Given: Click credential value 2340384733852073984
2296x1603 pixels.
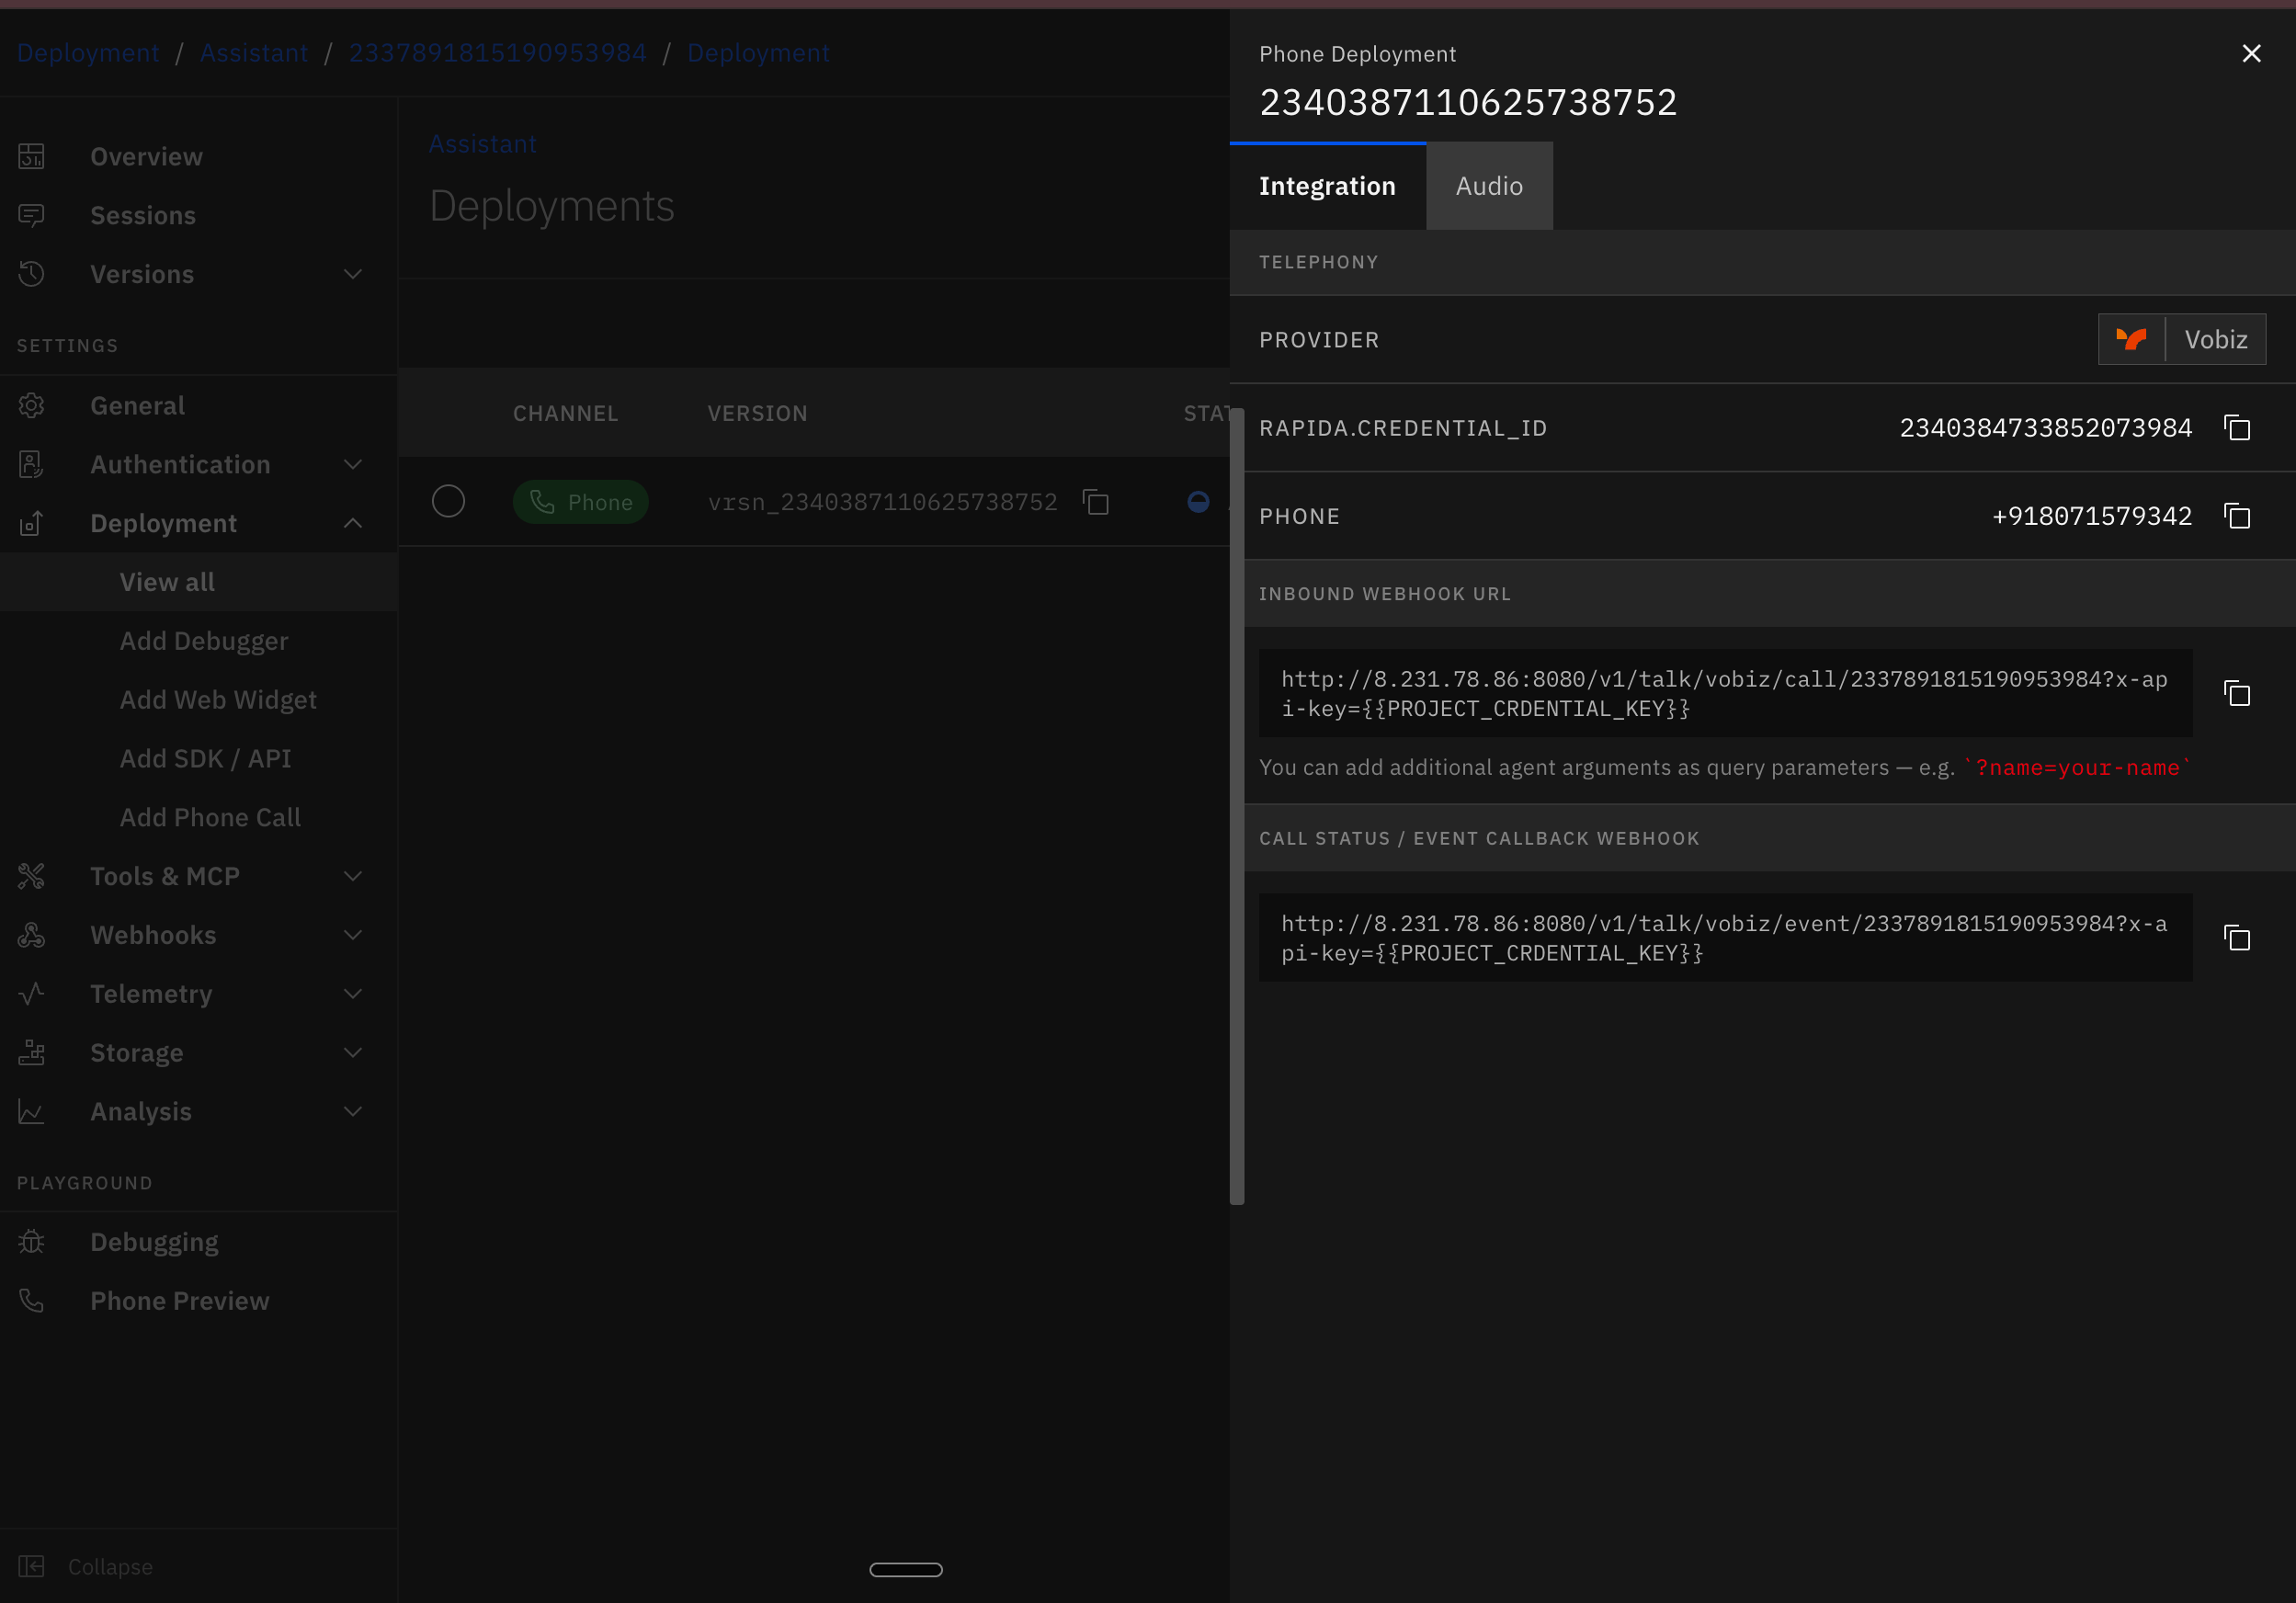Looking at the screenshot, I should [x=2045, y=428].
